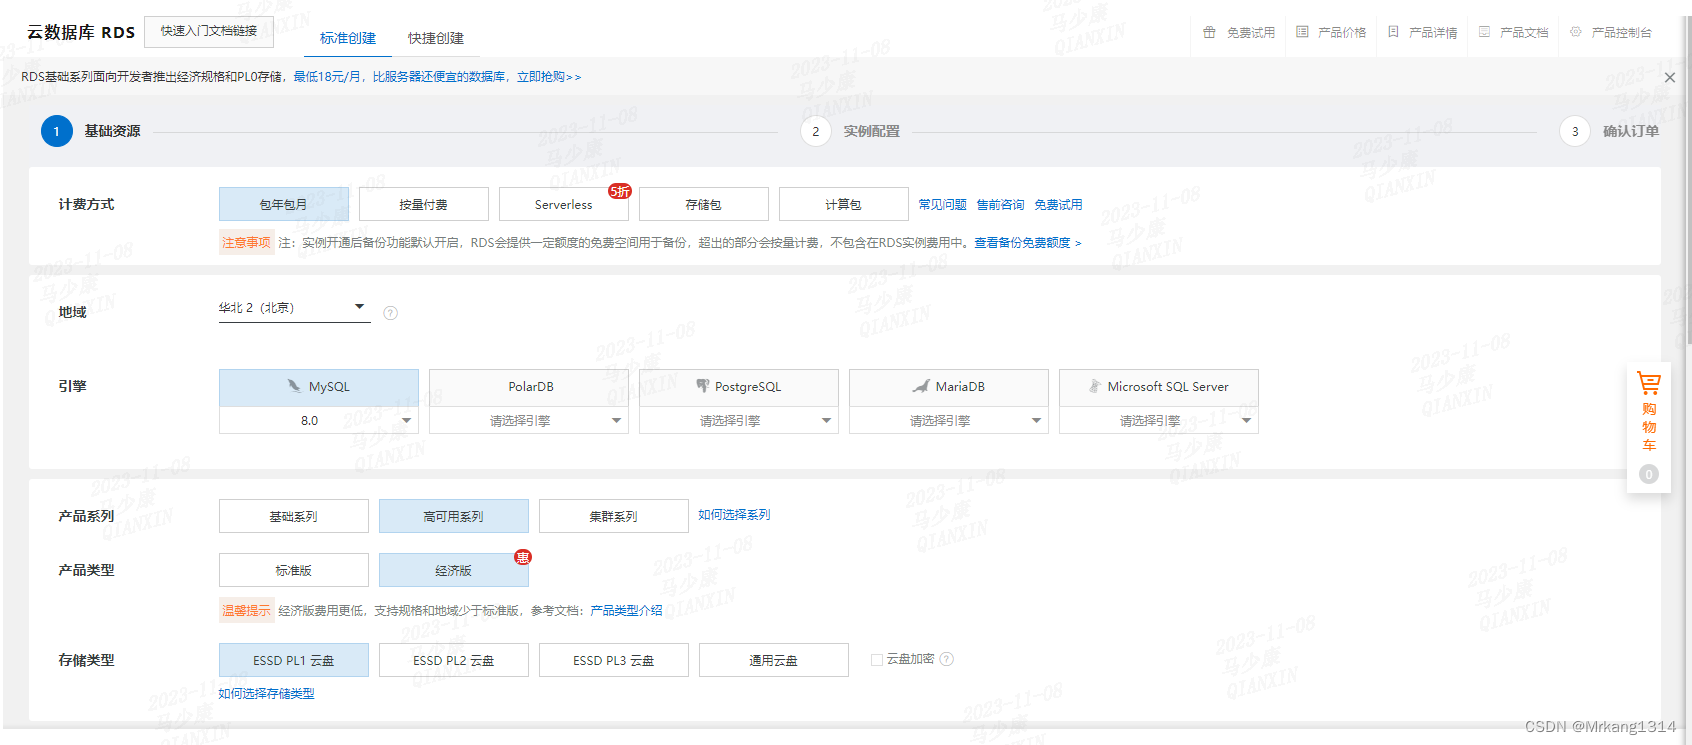Close the RDS promotion banner

[x=1669, y=77]
